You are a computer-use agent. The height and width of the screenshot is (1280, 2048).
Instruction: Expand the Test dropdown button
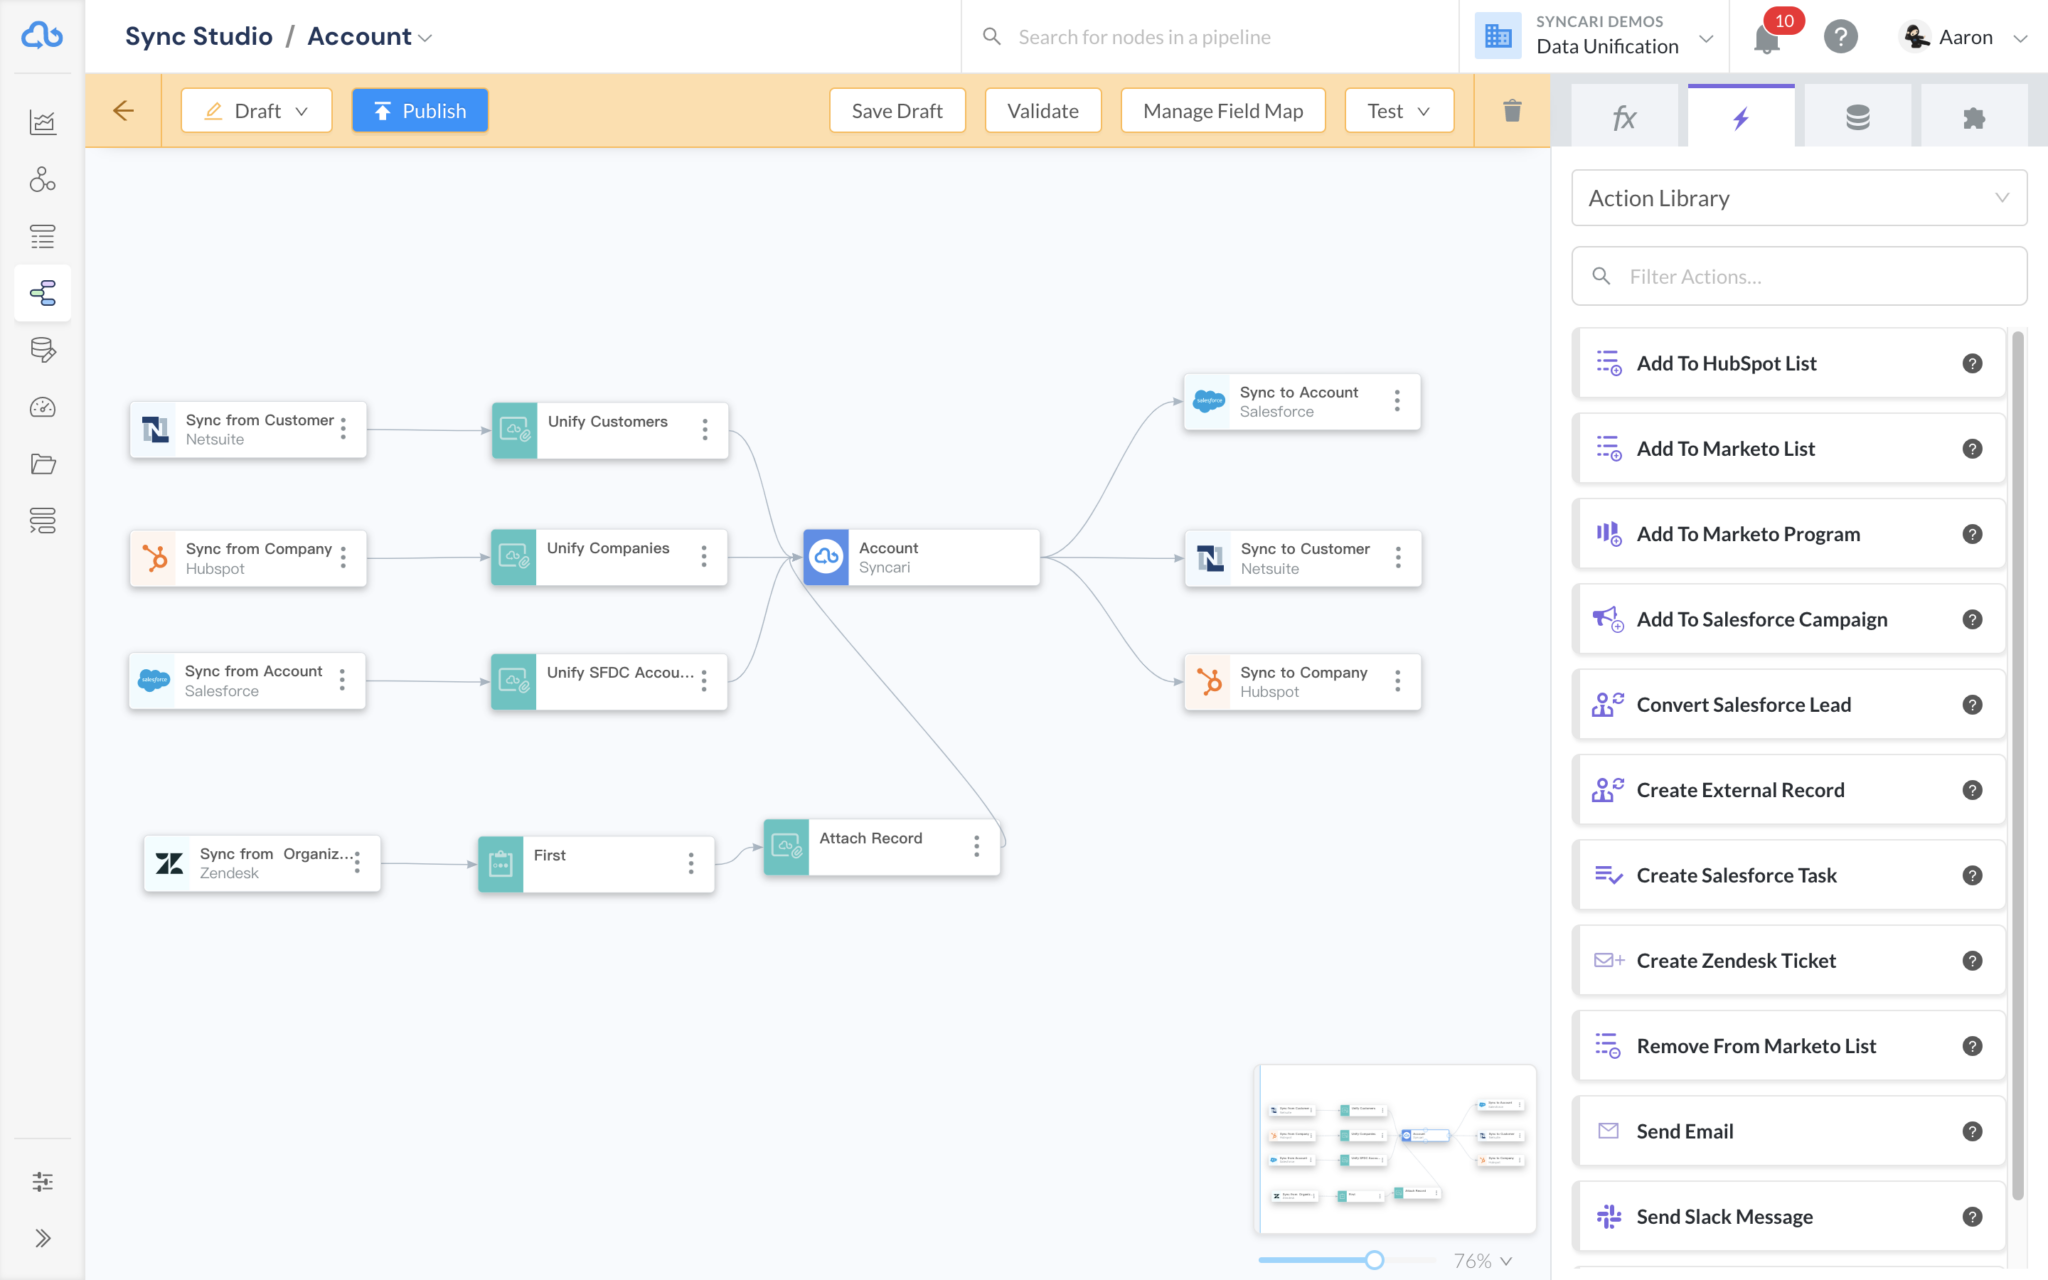point(1399,111)
